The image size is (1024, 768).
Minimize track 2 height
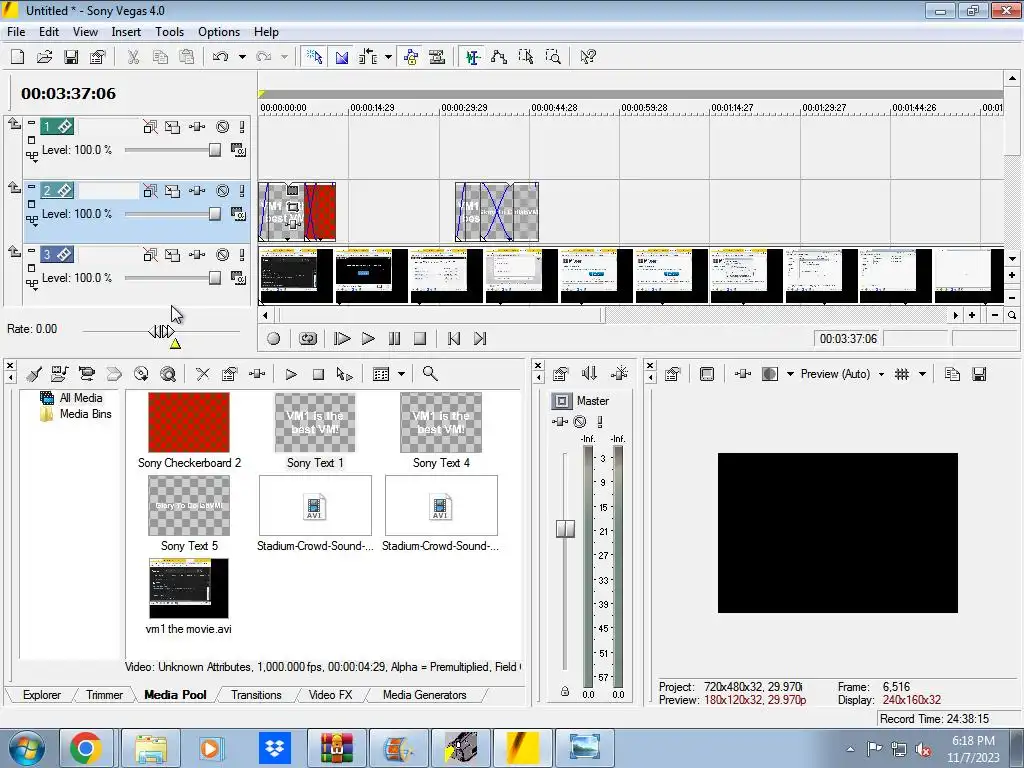point(31,186)
